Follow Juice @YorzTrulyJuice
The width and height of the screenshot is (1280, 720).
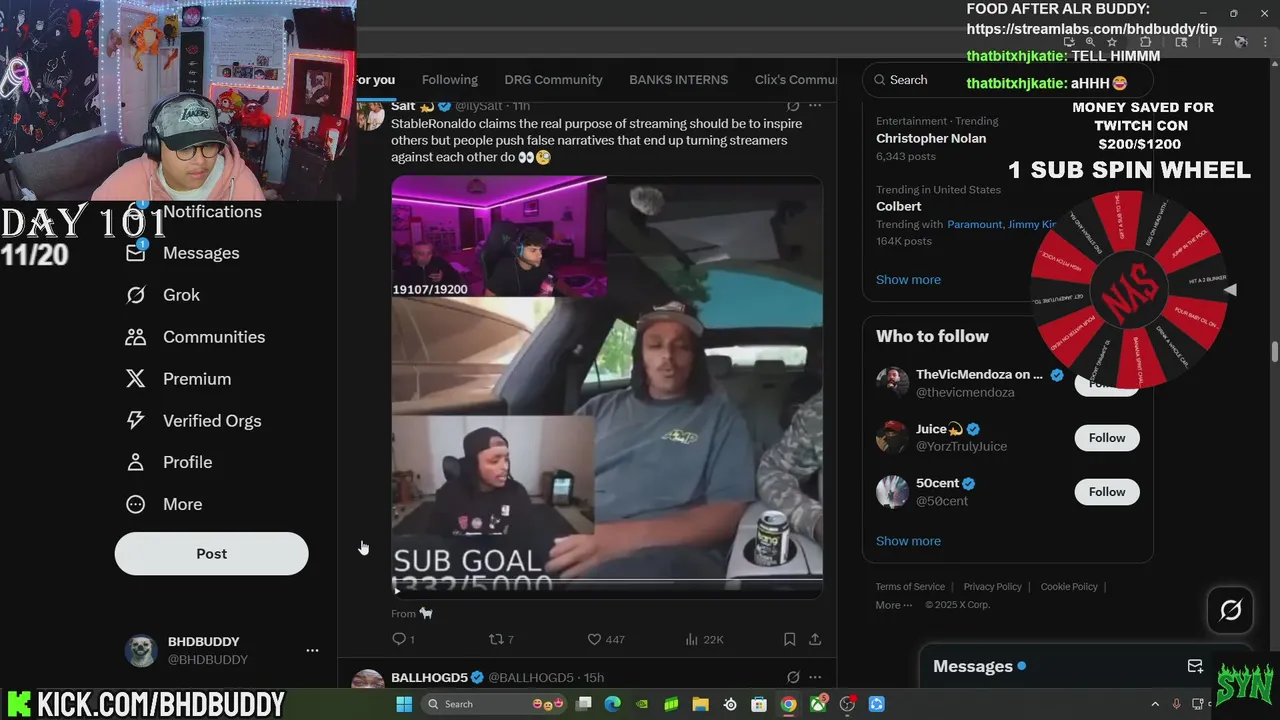pyautogui.click(x=1107, y=438)
